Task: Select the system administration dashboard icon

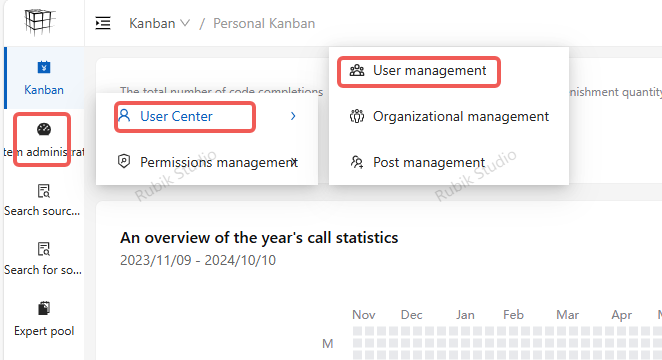Action: click(44, 129)
